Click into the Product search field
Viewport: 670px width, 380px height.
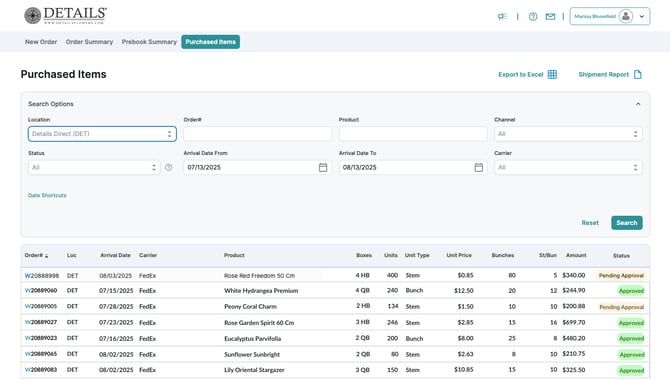(x=413, y=134)
